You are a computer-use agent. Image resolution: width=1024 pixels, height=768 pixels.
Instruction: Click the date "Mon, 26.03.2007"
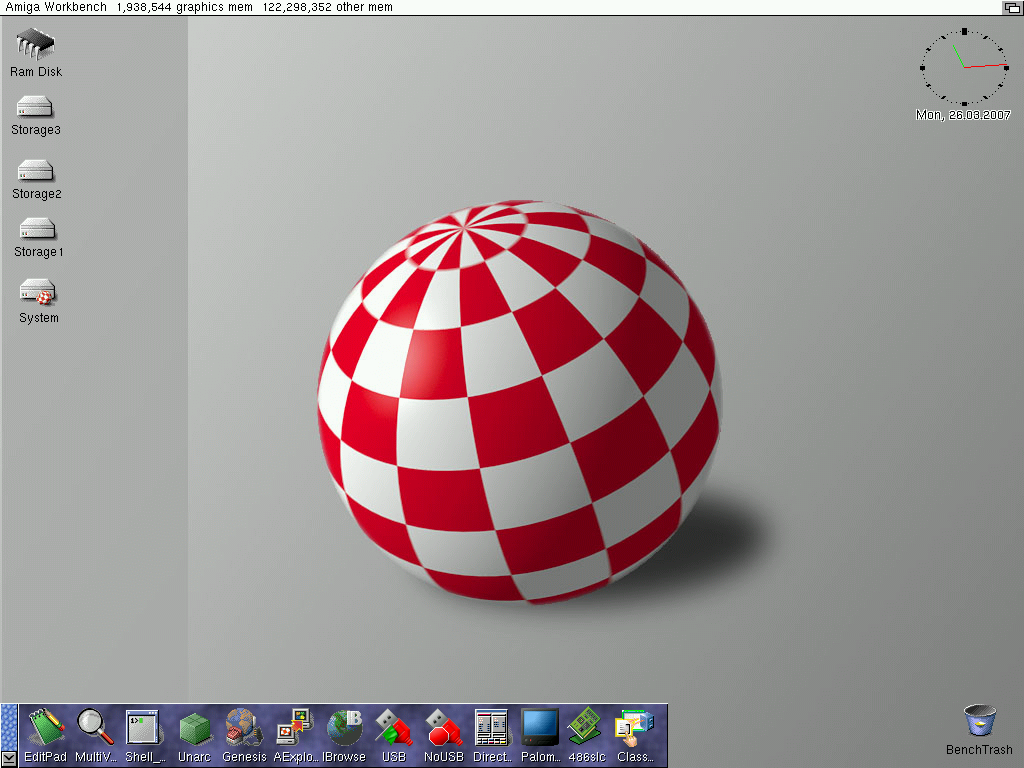coord(963,115)
